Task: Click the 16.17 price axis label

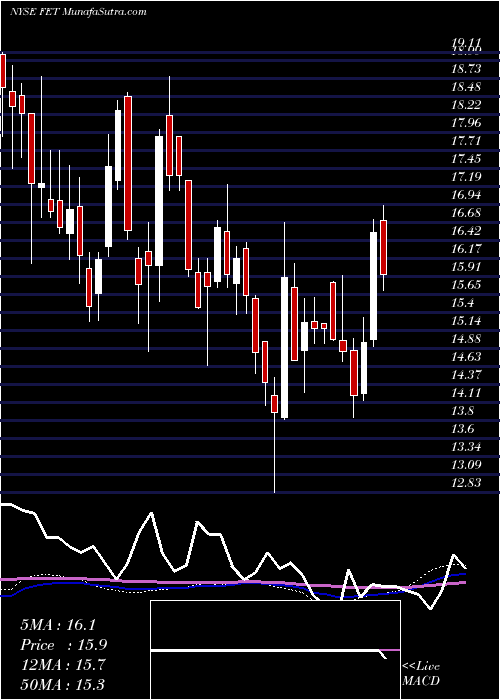Action: click(466, 249)
